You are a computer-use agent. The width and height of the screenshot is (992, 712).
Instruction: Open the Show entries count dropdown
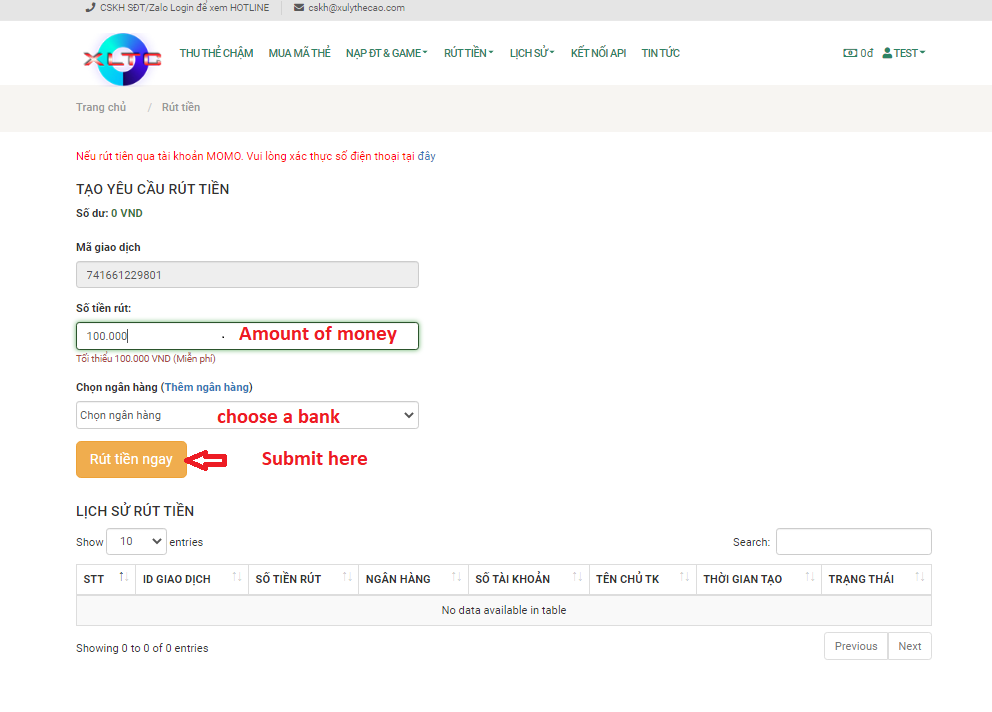point(137,542)
